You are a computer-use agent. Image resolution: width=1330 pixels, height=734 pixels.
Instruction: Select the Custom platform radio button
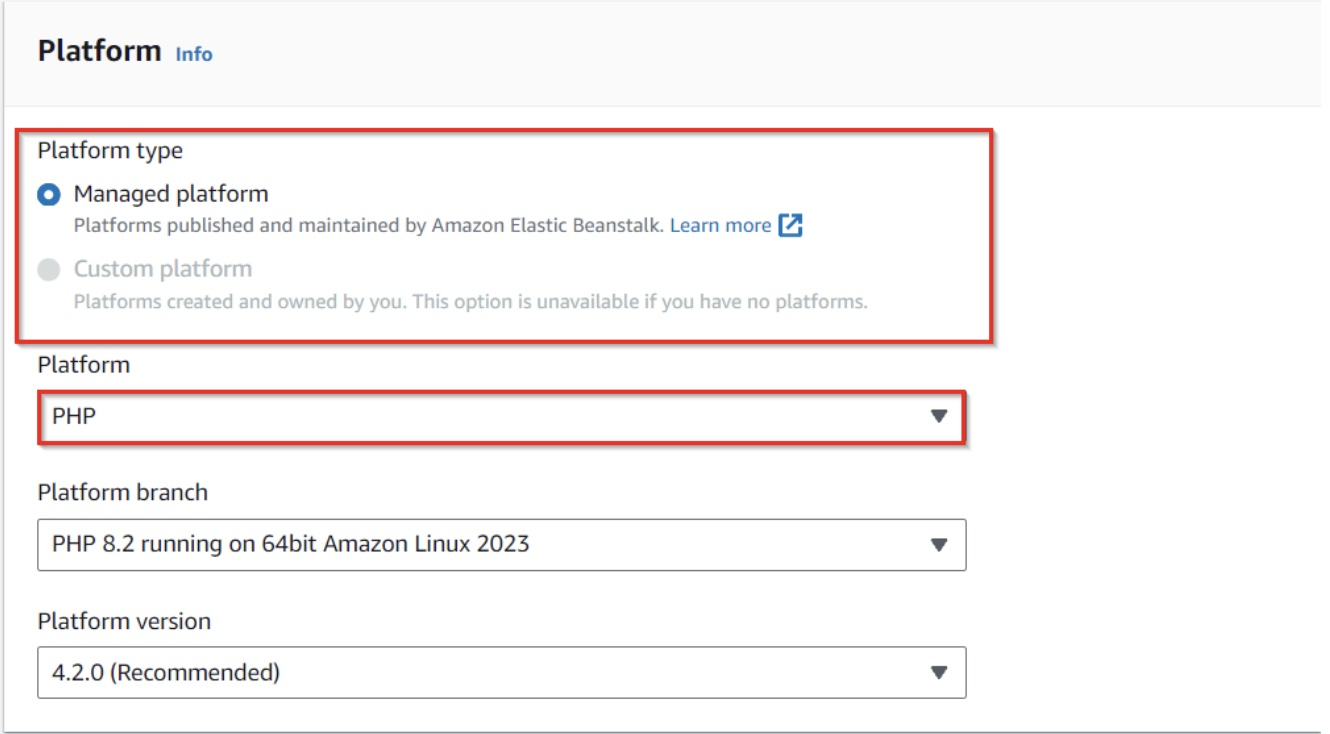(x=49, y=270)
